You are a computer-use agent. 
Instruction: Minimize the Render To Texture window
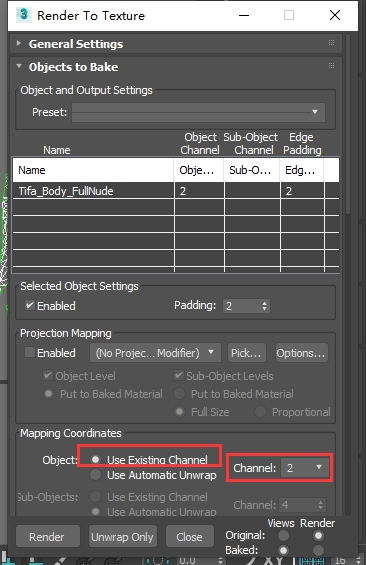click(x=244, y=15)
